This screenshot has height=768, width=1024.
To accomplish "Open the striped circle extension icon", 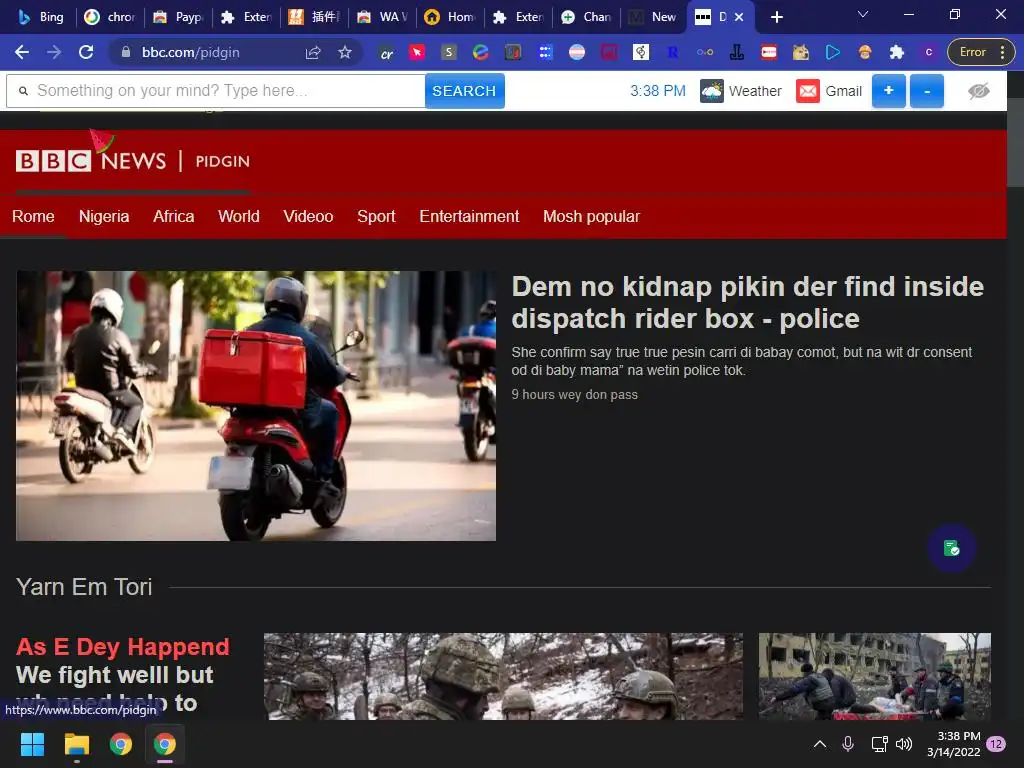I will tap(577, 52).
